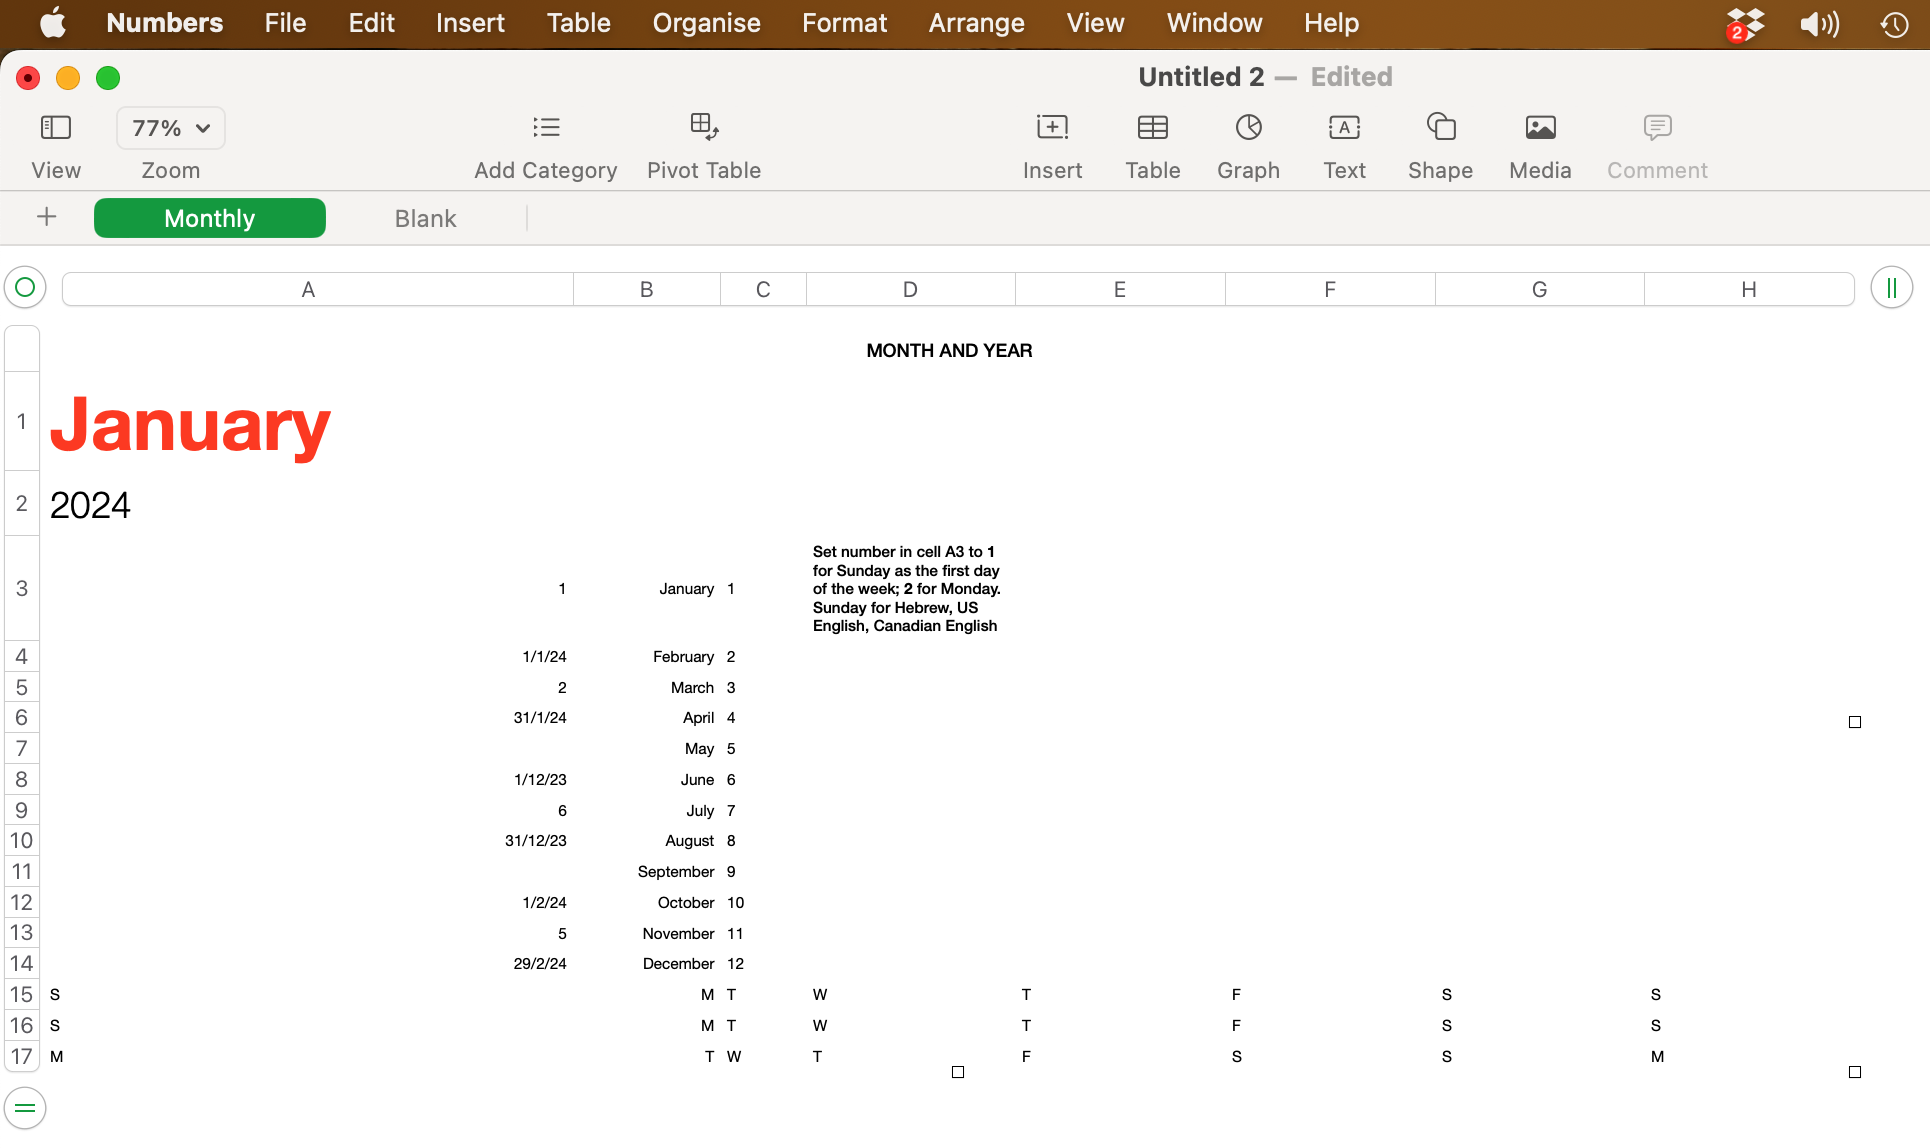Insert a new Table
This screenshot has width=1930, height=1148.
(x=1152, y=145)
